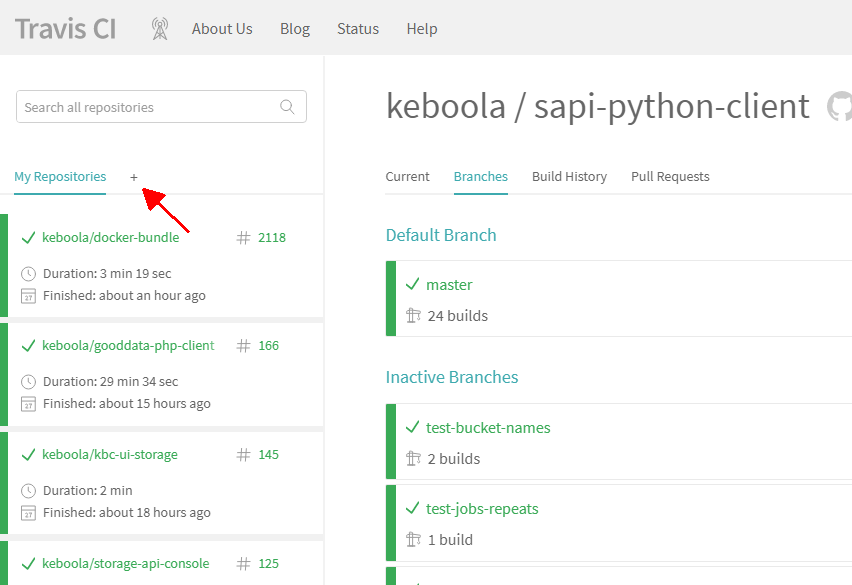This screenshot has width=852, height=585.
Task: Click the plus add repository button
Action: (134, 177)
